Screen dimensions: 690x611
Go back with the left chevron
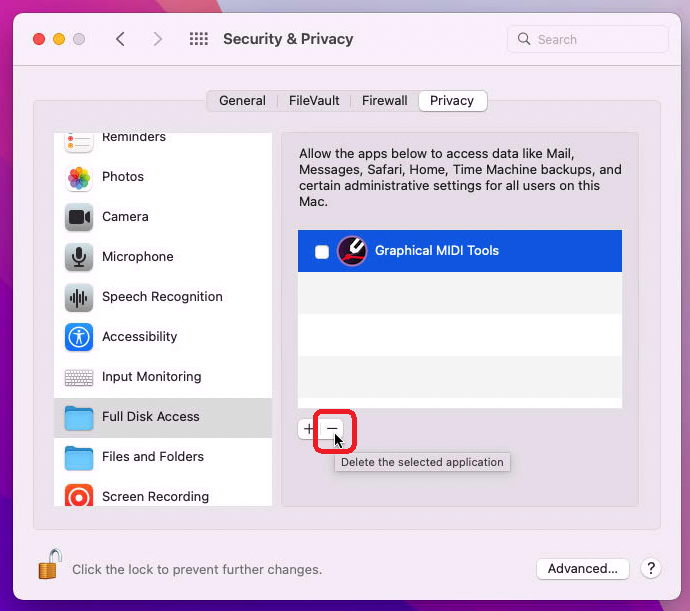pos(120,39)
